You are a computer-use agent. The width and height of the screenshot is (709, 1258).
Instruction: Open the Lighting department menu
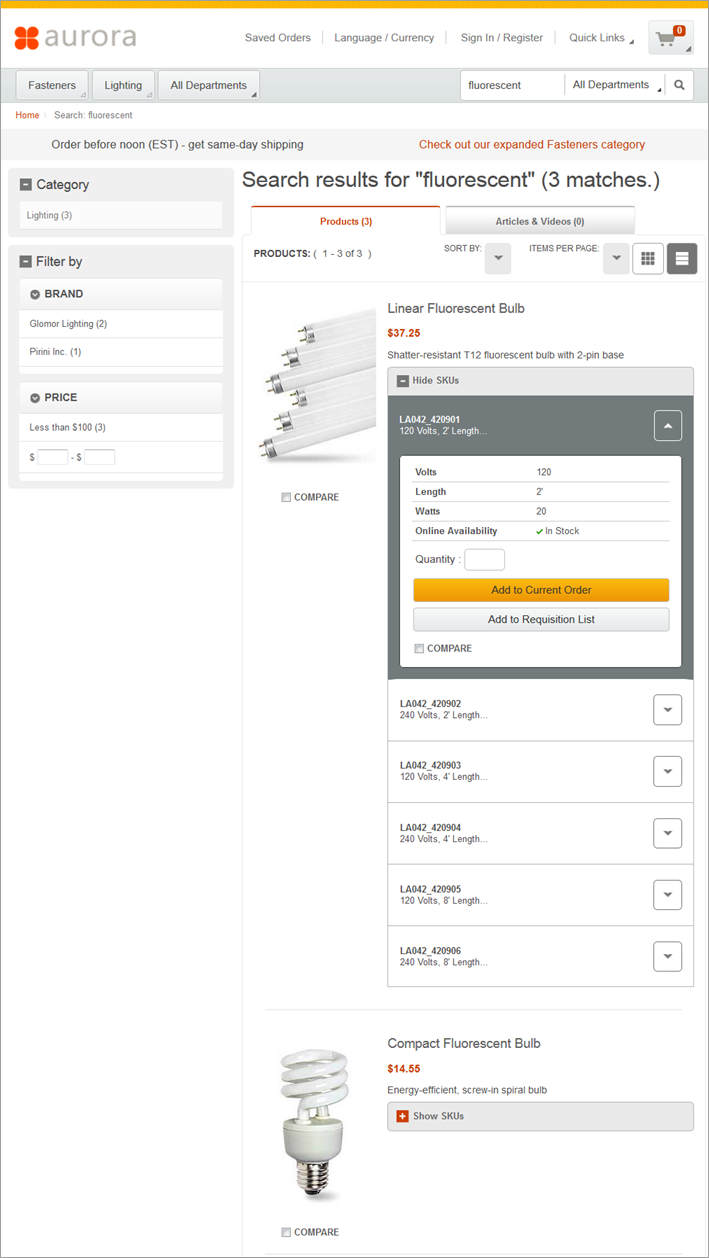coord(124,85)
